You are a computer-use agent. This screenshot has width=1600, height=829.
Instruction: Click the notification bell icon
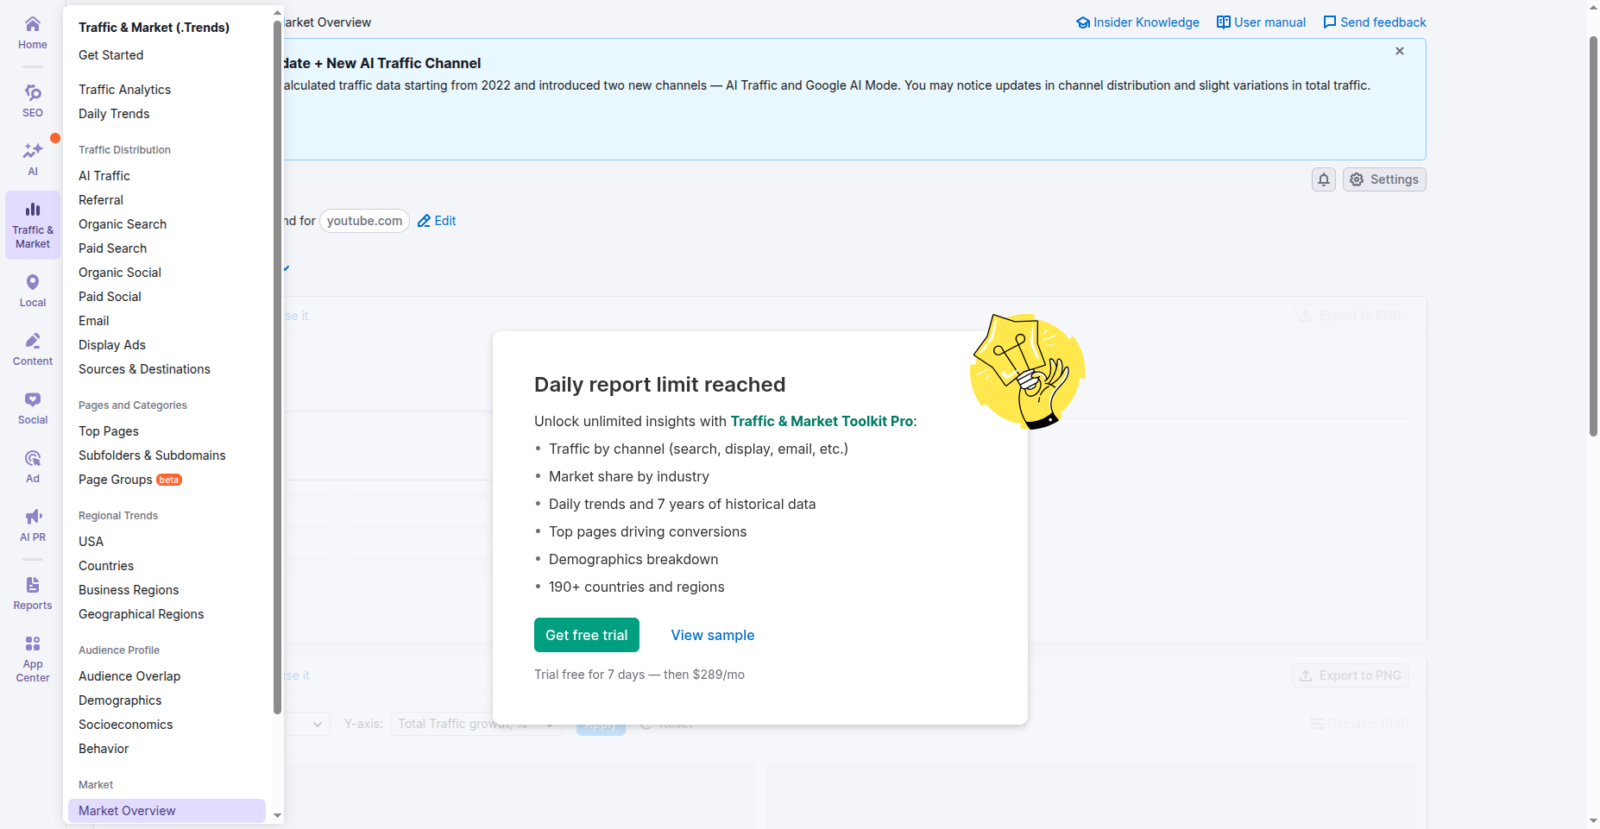click(x=1323, y=180)
